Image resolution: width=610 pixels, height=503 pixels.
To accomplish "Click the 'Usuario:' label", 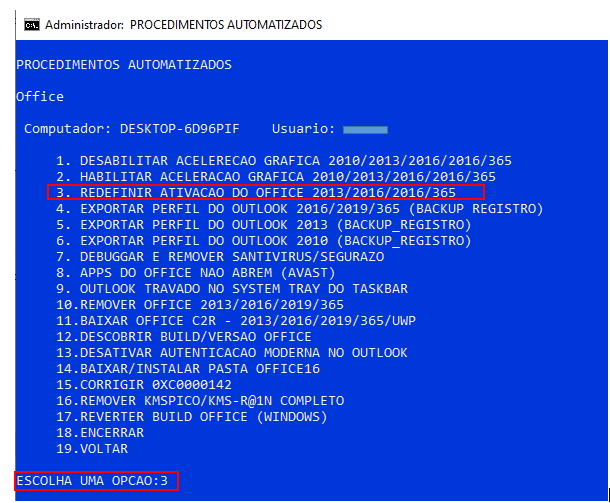I will [303, 128].
